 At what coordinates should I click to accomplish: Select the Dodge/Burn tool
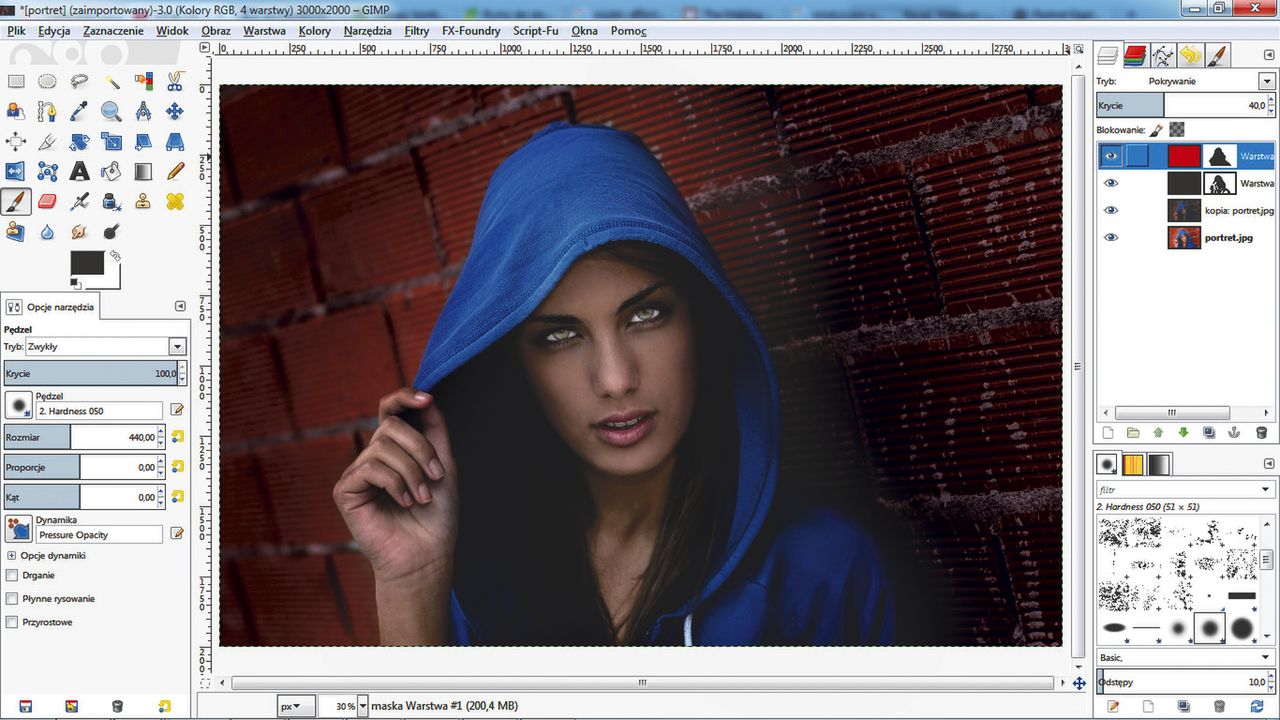click(111, 232)
